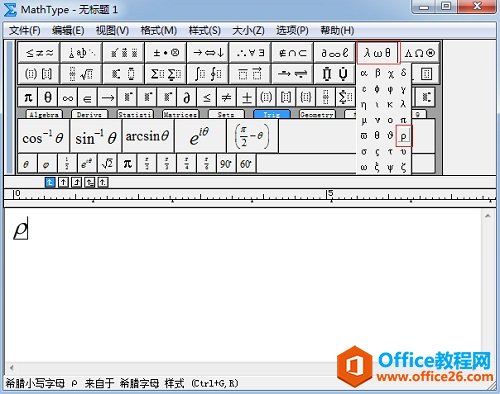
Task: Insert infinity symbol from small bar
Action: [x=68, y=98]
